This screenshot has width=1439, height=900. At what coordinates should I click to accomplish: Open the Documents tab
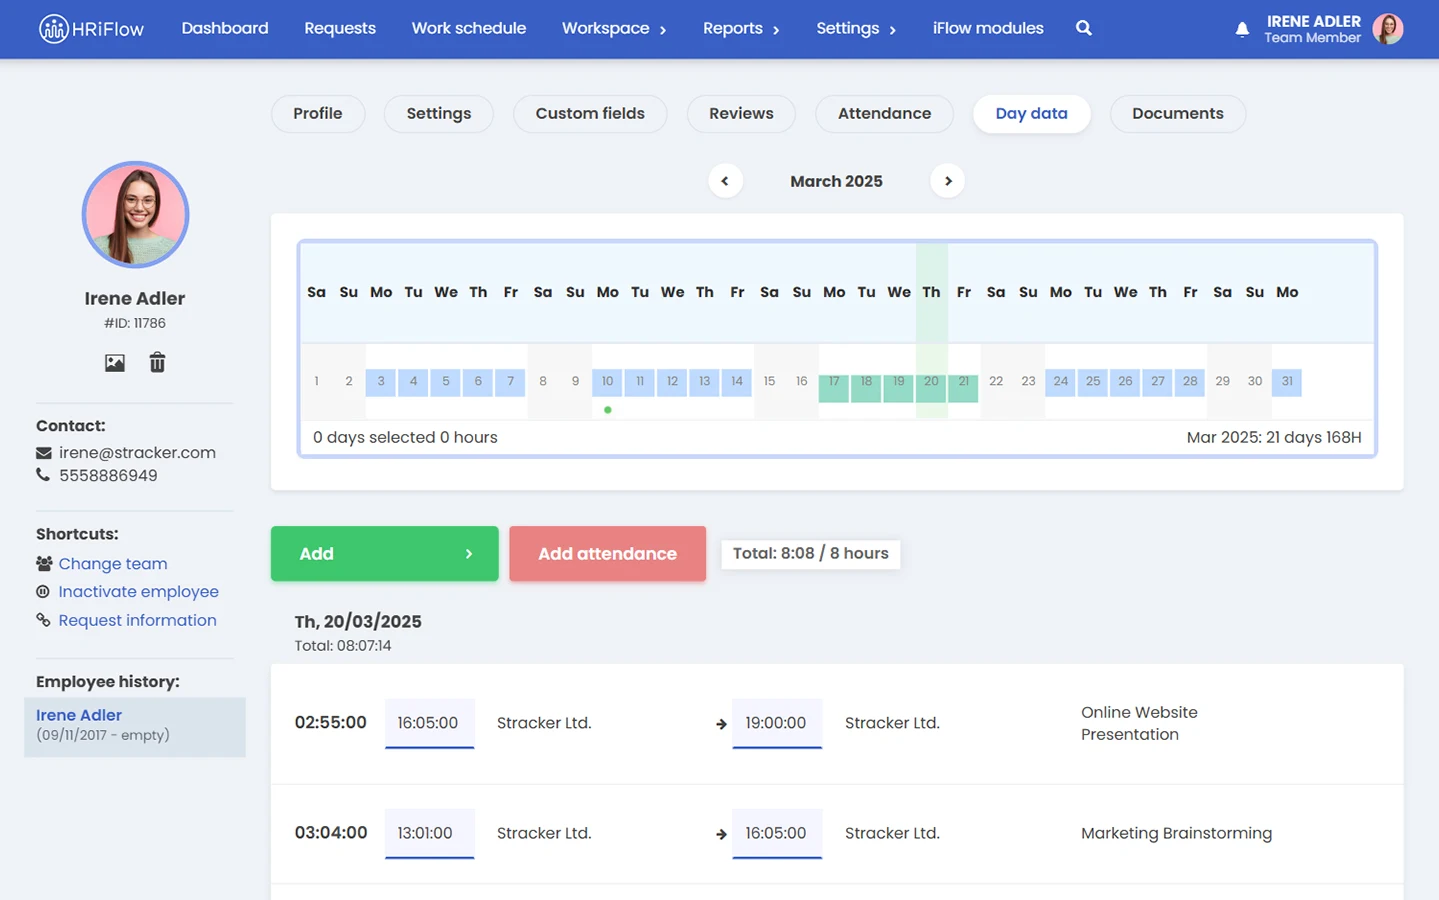click(x=1177, y=114)
